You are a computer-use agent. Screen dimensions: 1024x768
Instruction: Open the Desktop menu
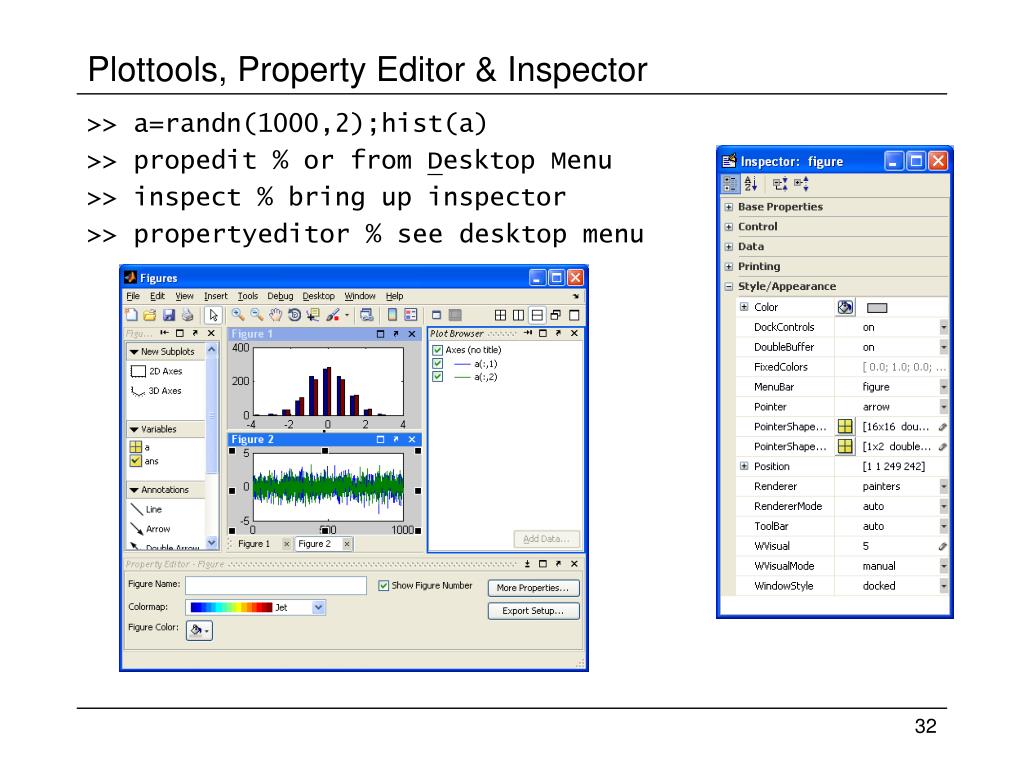pyautogui.click(x=318, y=296)
